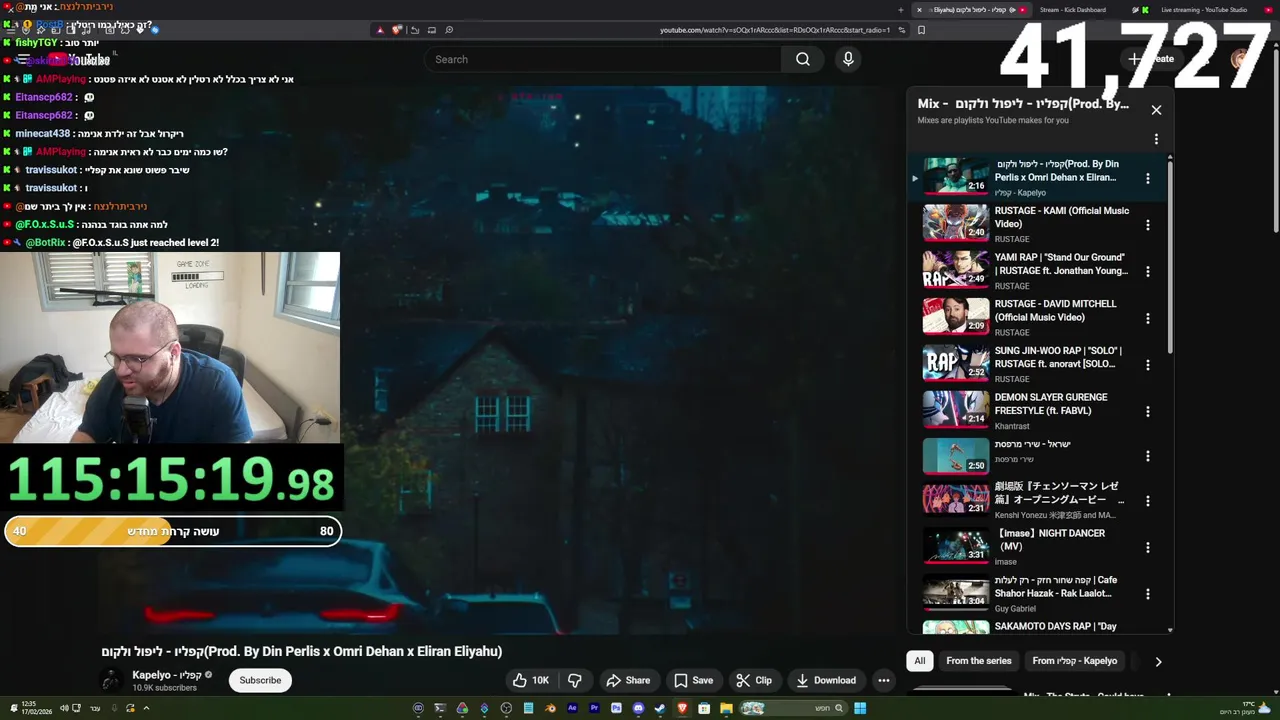
Task: Open menu for YAMI RAP item
Action: 1148,271
